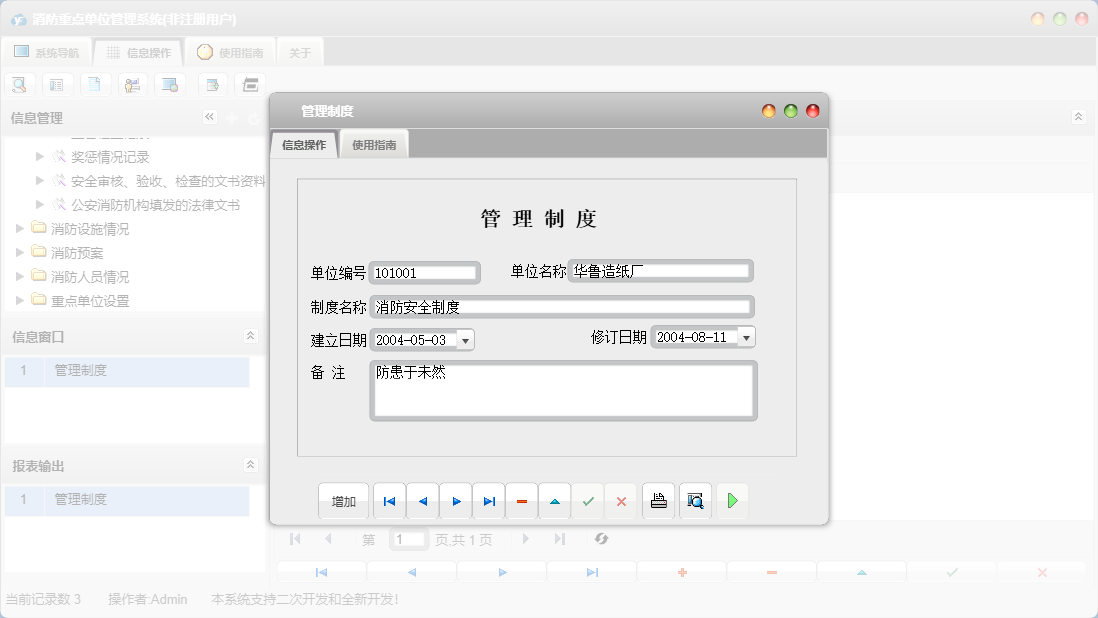Open print preview in the 管理制度 dialog
The image size is (1098, 618).
coord(695,501)
